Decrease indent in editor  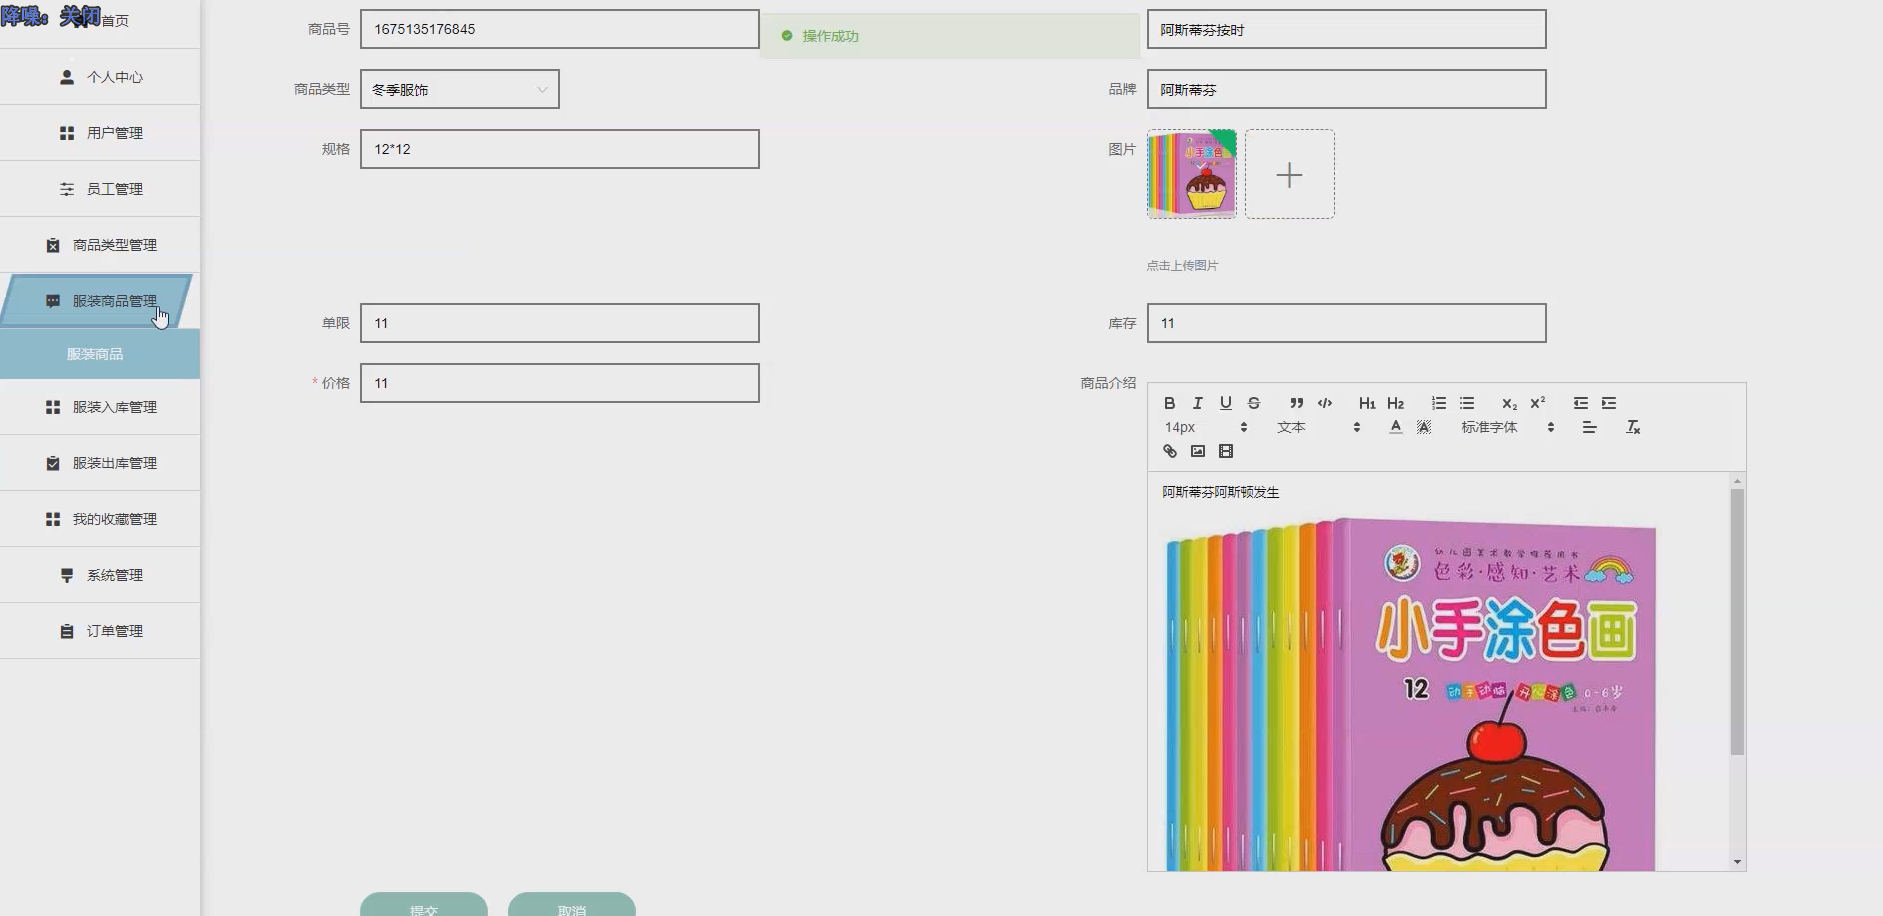(1581, 403)
